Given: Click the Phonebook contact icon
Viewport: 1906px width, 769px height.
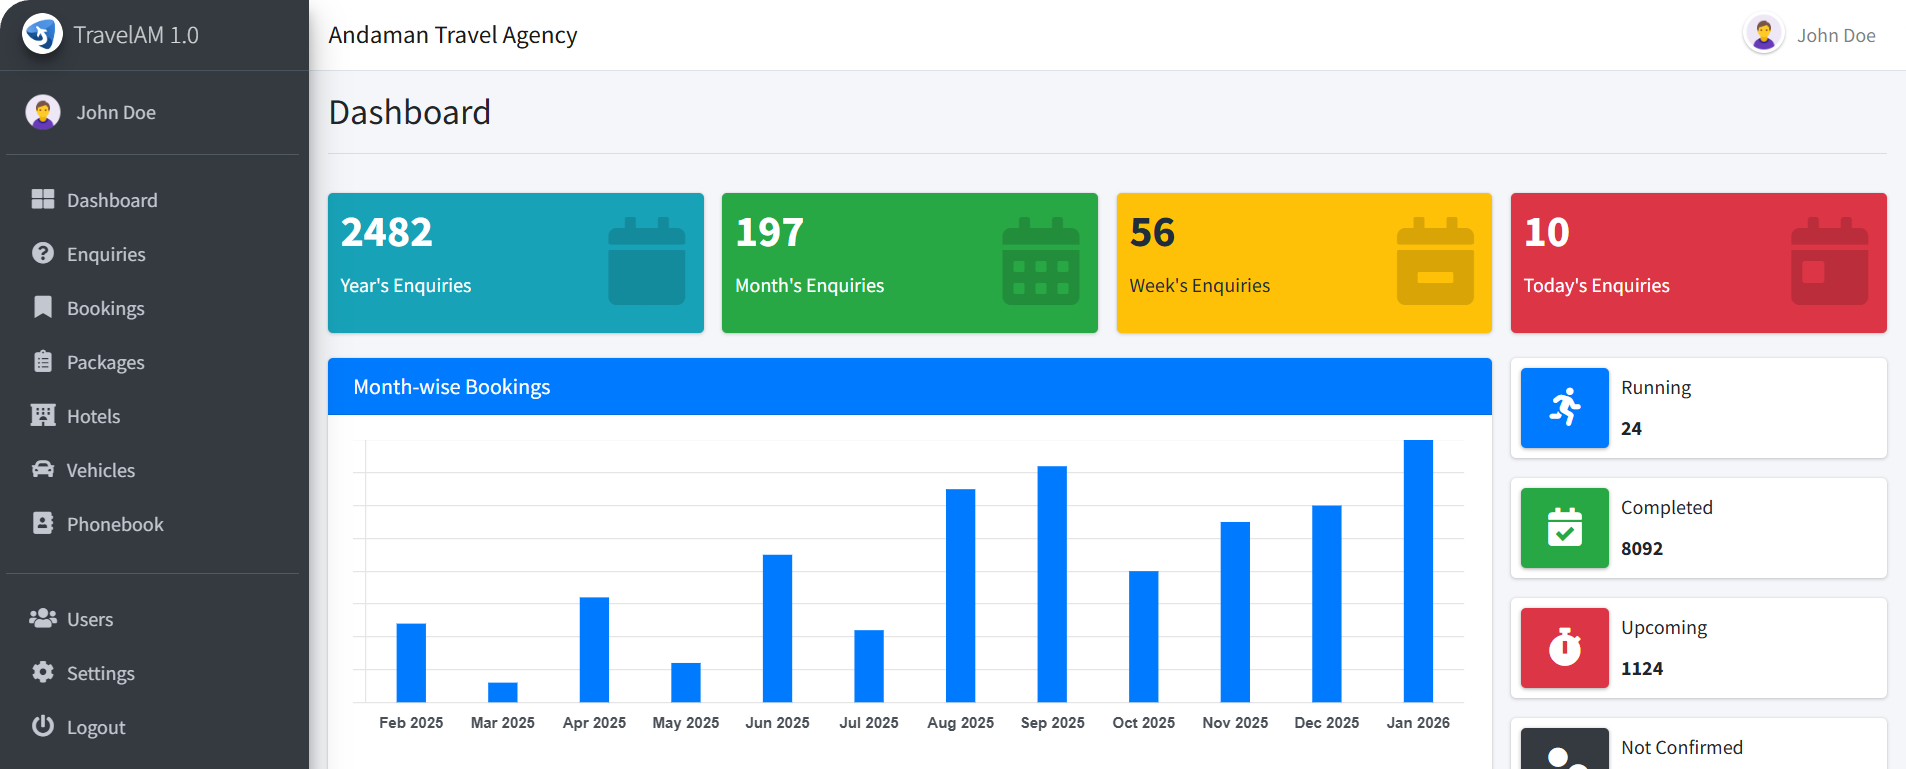Looking at the screenshot, I should pyautogui.click(x=42, y=524).
